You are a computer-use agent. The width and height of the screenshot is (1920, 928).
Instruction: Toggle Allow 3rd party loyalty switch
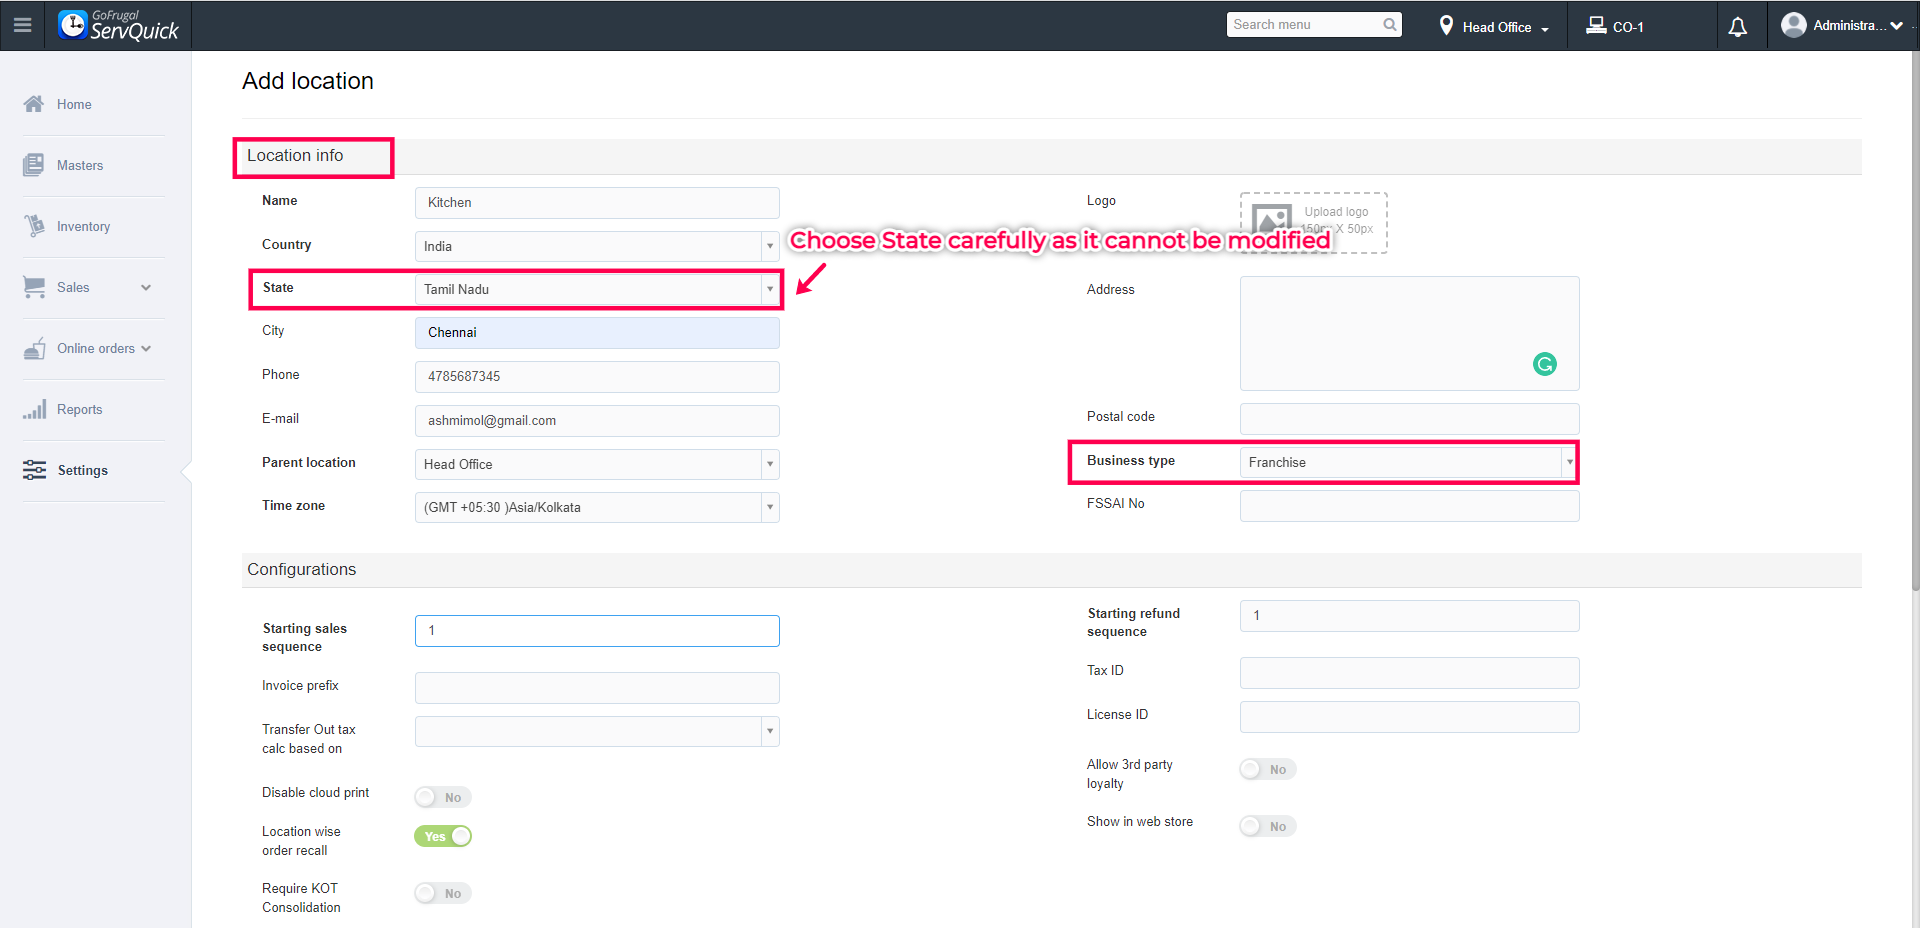[x=1268, y=769]
